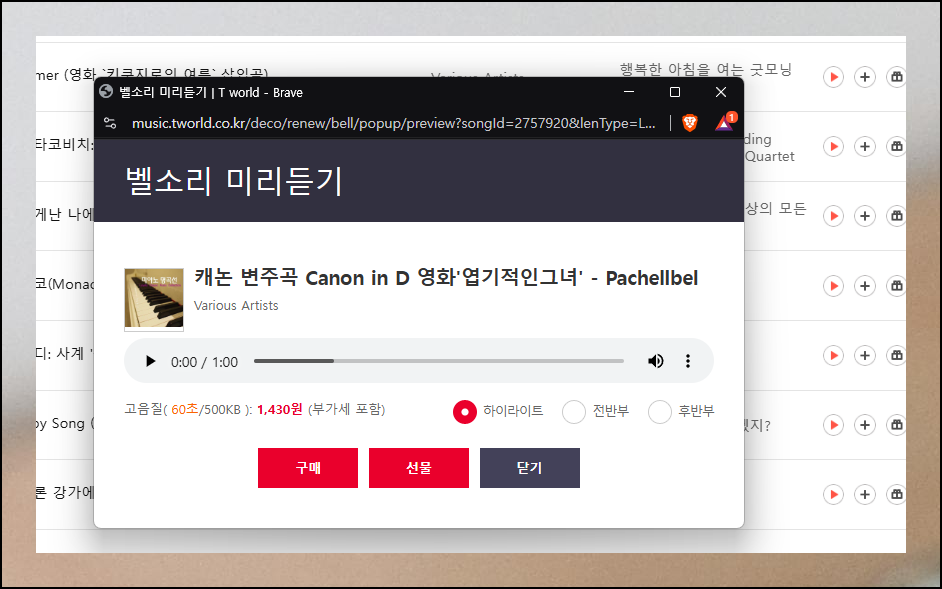Play icon in the '게난 나에' row

pyautogui.click(x=833, y=216)
